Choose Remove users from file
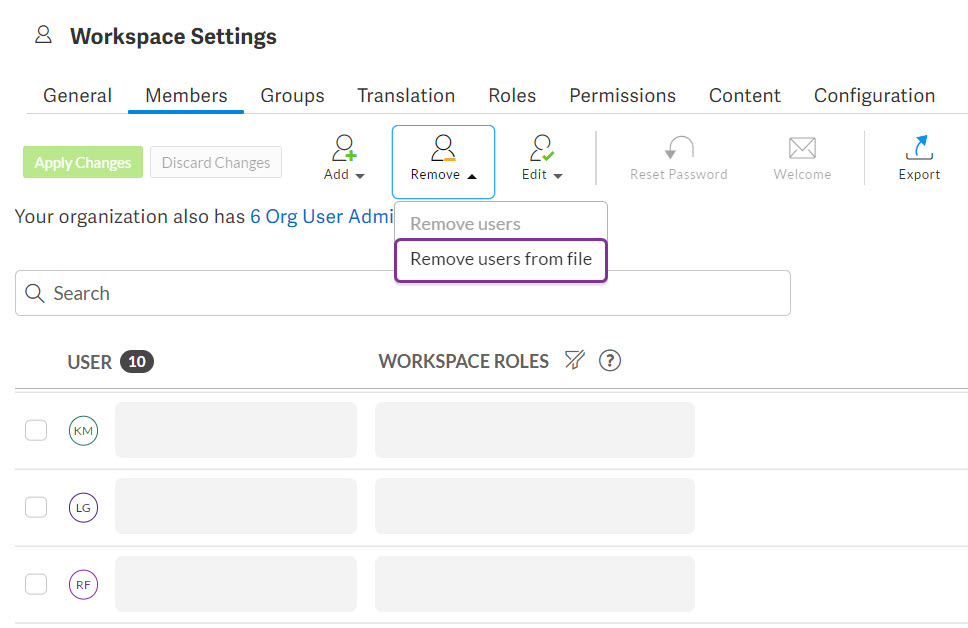This screenshot has height=628, width=968. 500,259
